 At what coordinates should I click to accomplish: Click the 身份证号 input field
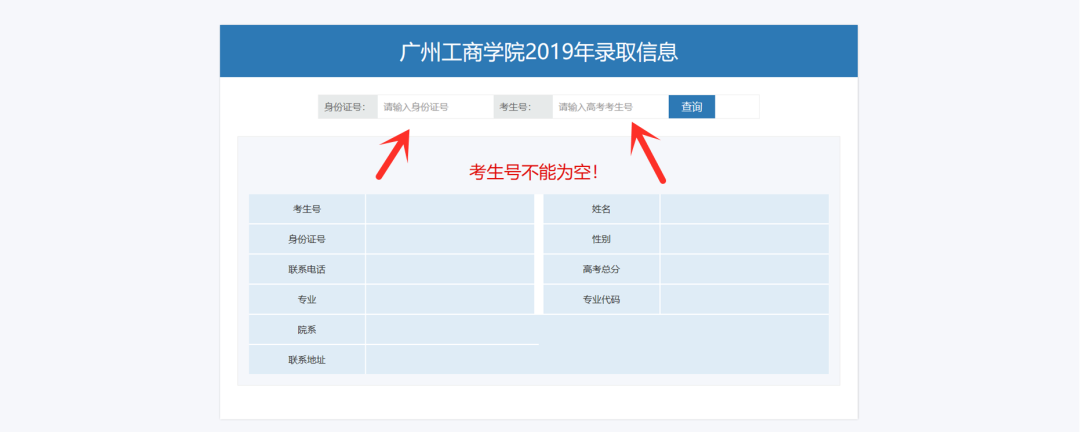coord(435,107)
